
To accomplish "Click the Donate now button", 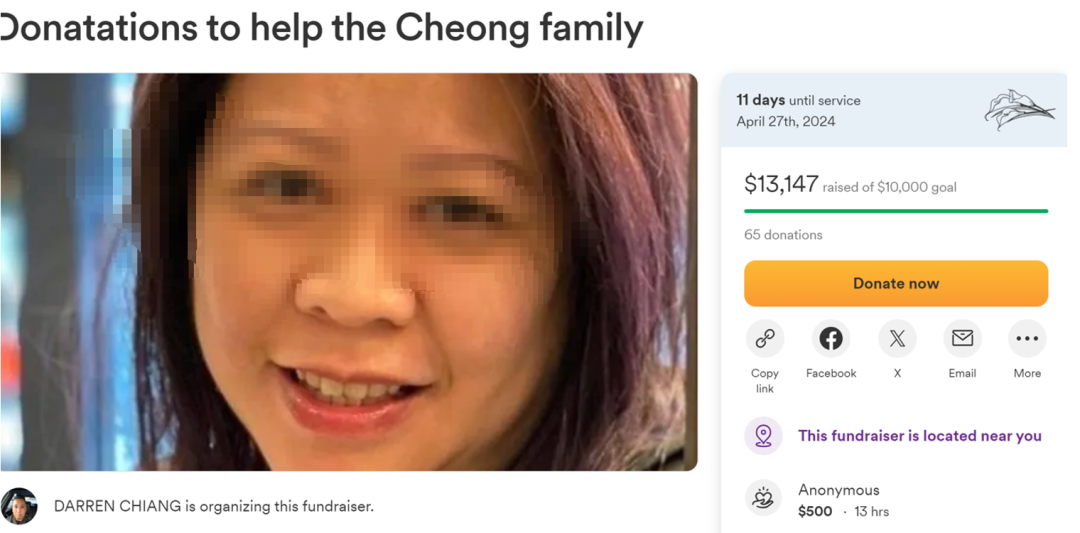I will (x=896, y=283).
